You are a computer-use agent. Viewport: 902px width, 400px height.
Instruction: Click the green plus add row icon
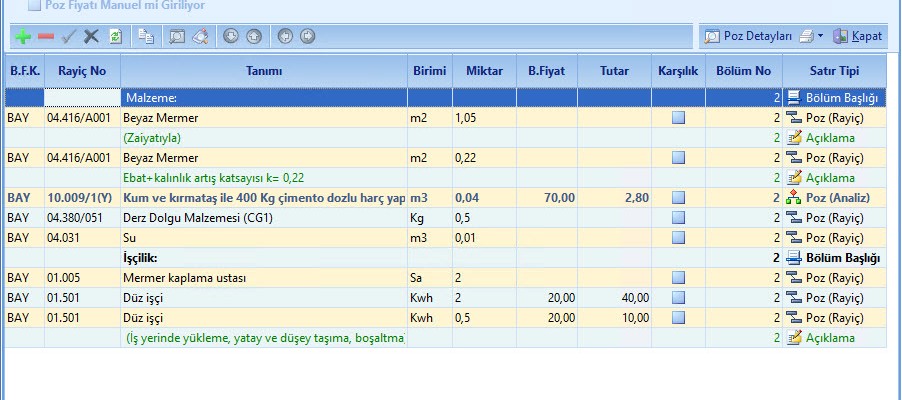[x=23, y=36]
